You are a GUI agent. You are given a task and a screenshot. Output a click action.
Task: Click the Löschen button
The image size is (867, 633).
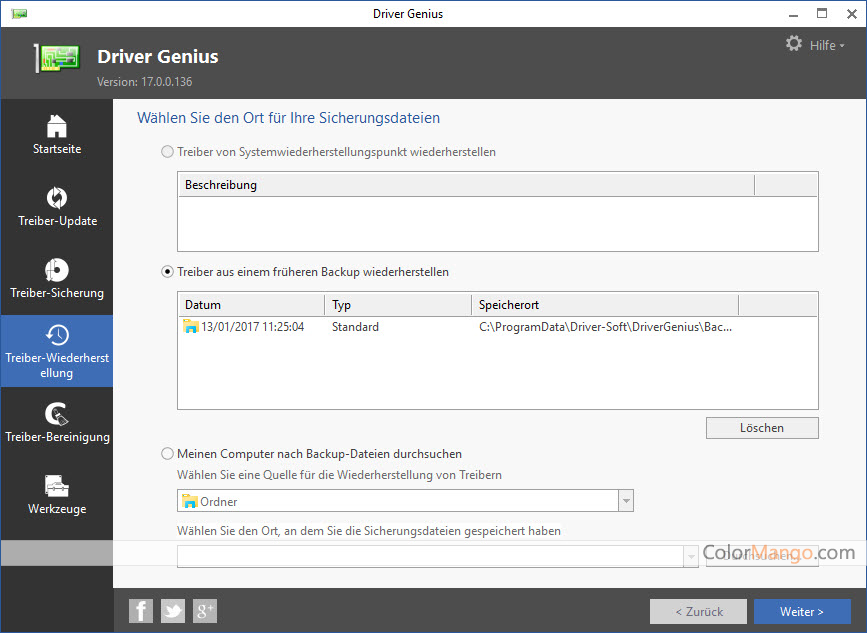[x=762, y=428]
